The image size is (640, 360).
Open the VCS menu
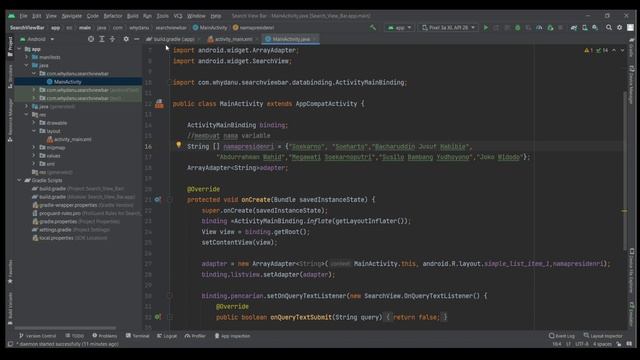pyautogui.click(x=178, y=16)
